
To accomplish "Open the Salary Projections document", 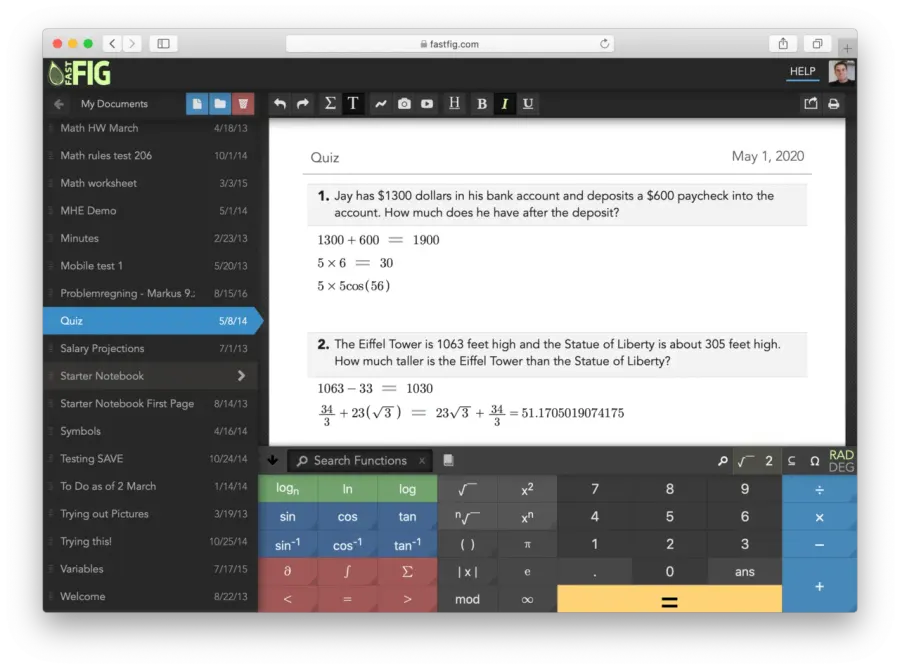I will coord(150,348).
